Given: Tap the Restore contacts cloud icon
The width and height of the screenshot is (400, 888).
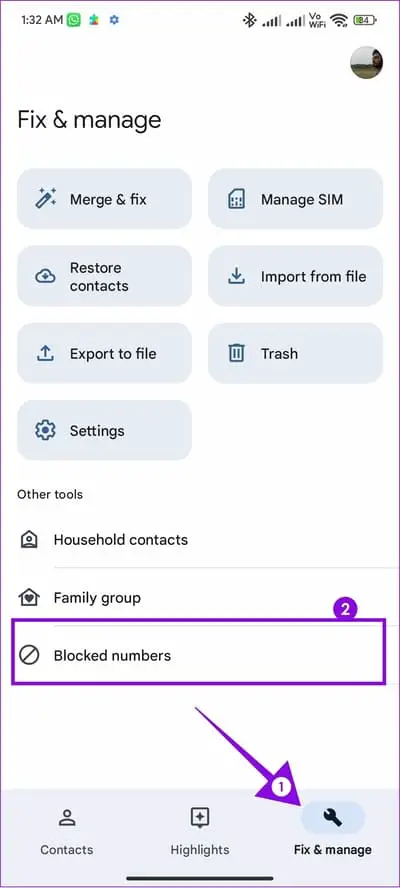Looking at the screenshot, I should 45,276.
